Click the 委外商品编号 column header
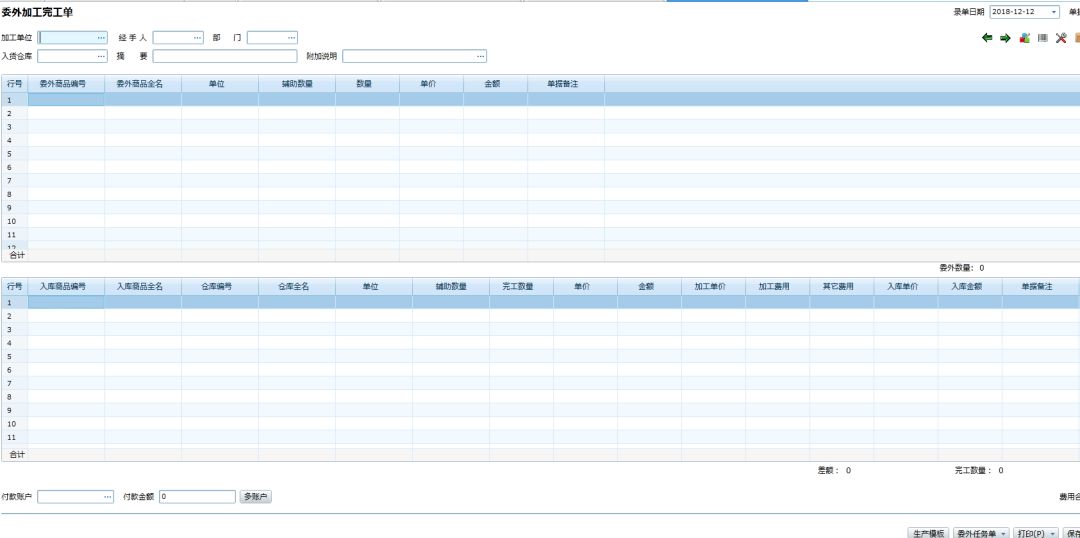Image resolution: width=1080 pixels, height=538 pixels. tap(66, 84)
